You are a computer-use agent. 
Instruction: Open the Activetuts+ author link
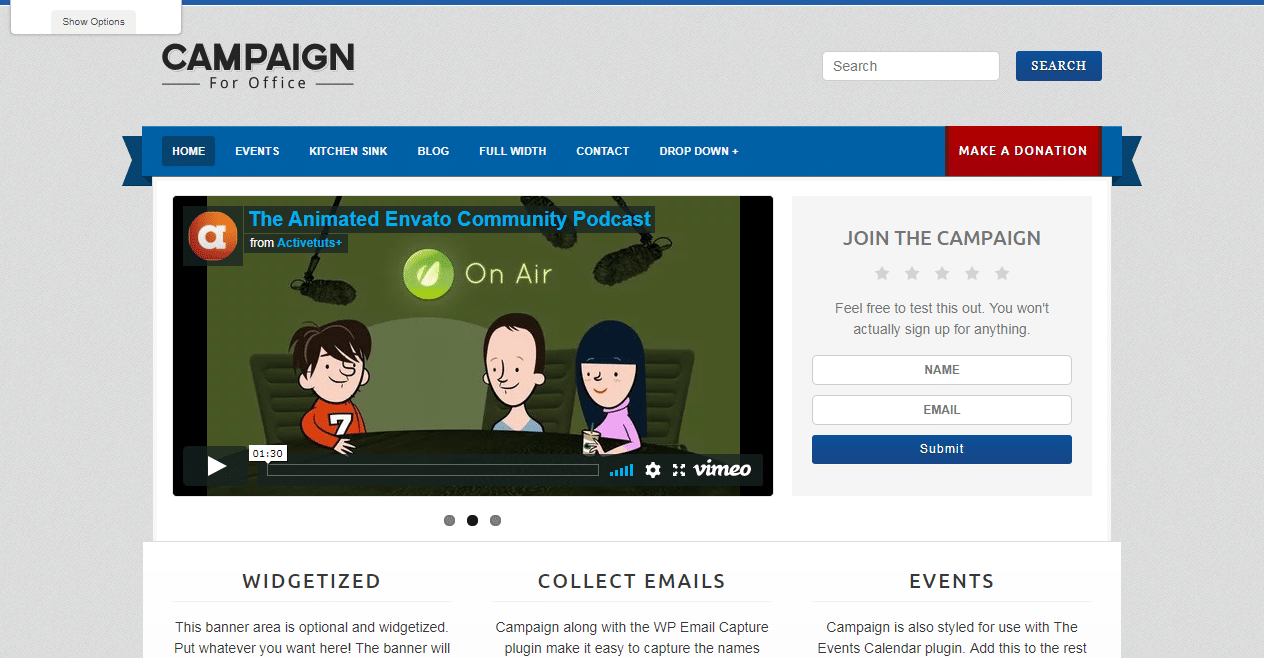pyautogui.click(x=309, y=243)
